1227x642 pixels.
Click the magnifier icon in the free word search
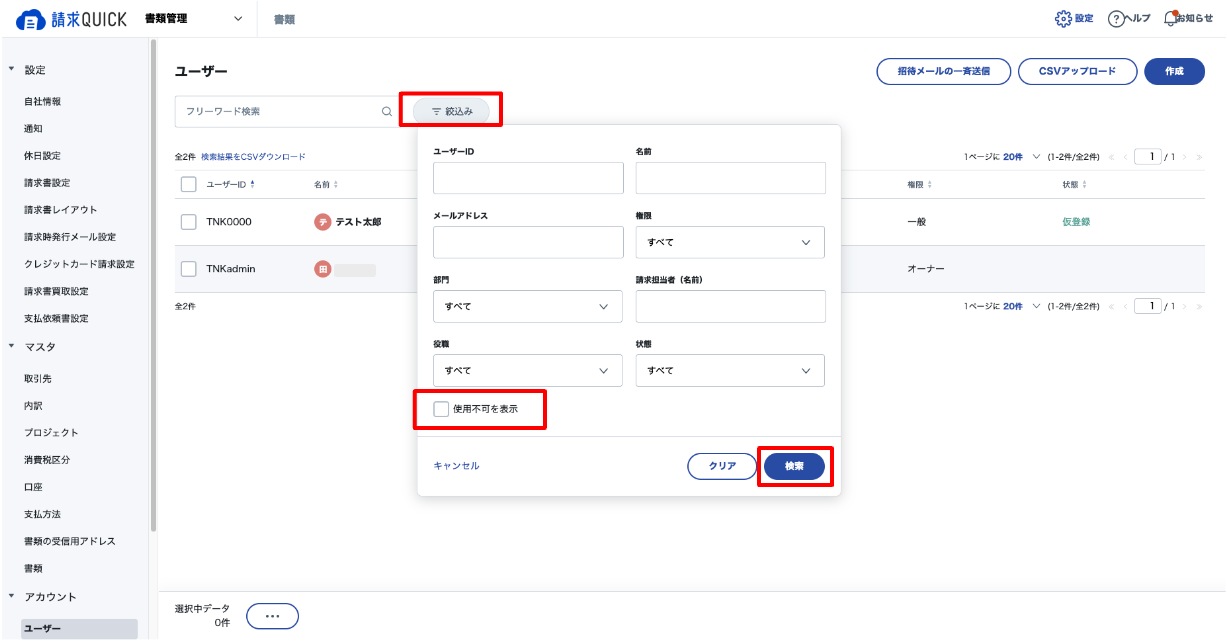coord(387,112)
